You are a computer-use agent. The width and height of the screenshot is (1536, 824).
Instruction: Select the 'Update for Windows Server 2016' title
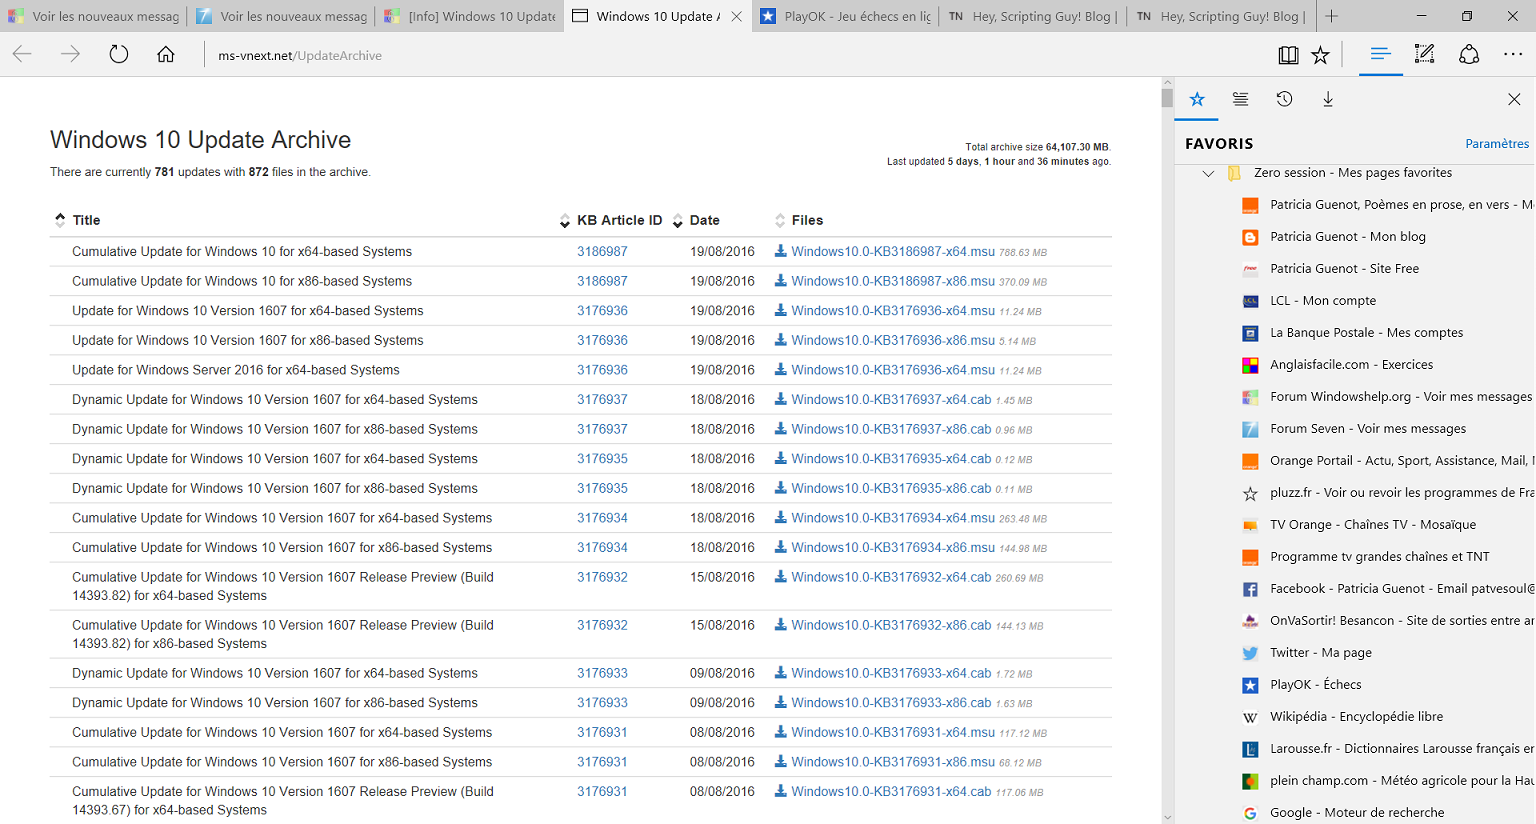point(236,370)
